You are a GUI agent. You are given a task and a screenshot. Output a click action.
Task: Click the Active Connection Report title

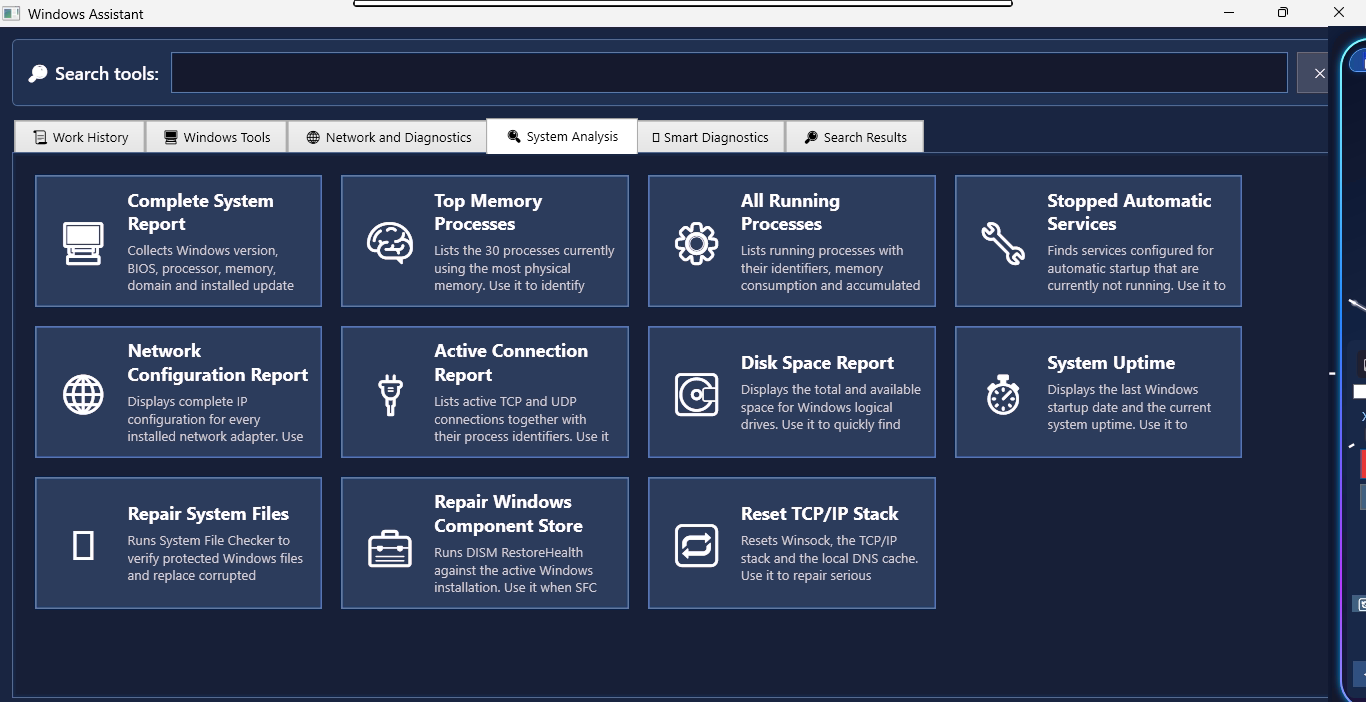coord(511,363)
